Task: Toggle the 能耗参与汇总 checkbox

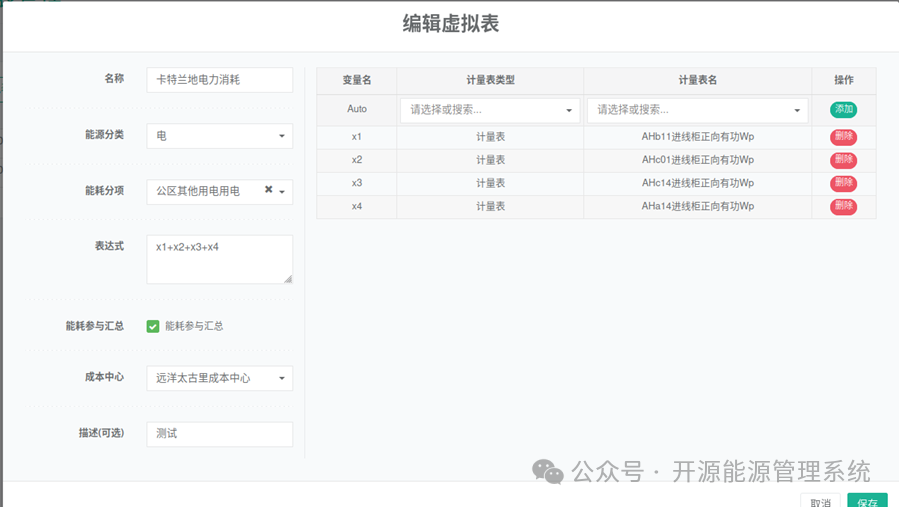Action: pyautogui.click(x=153, y=326)
